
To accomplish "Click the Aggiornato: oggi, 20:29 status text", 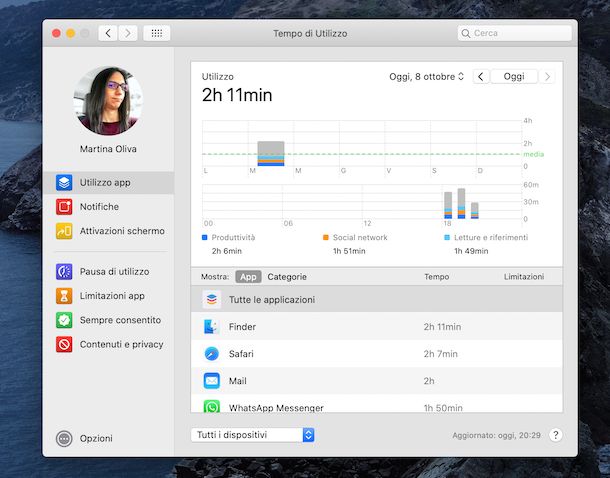I will (496, 435).
